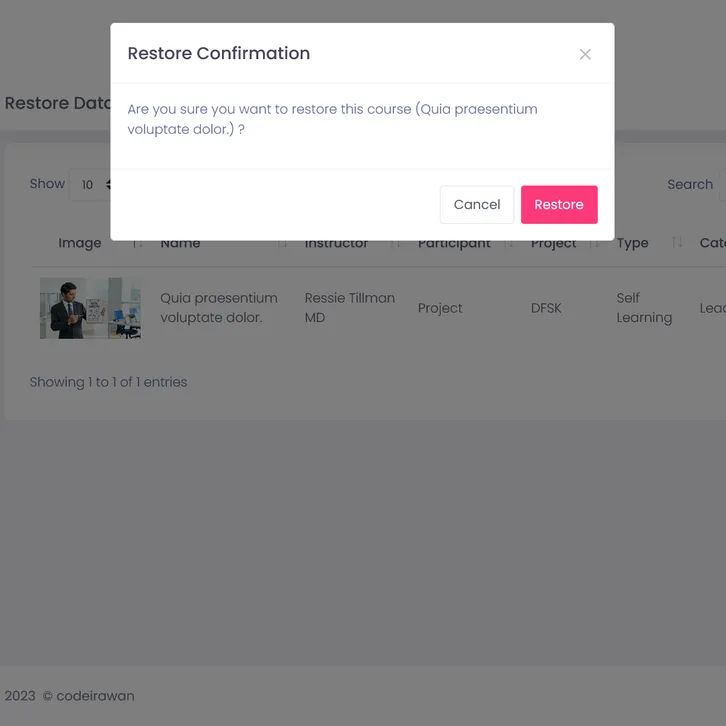Click the DFSK project cell

[x=546, y=308]
